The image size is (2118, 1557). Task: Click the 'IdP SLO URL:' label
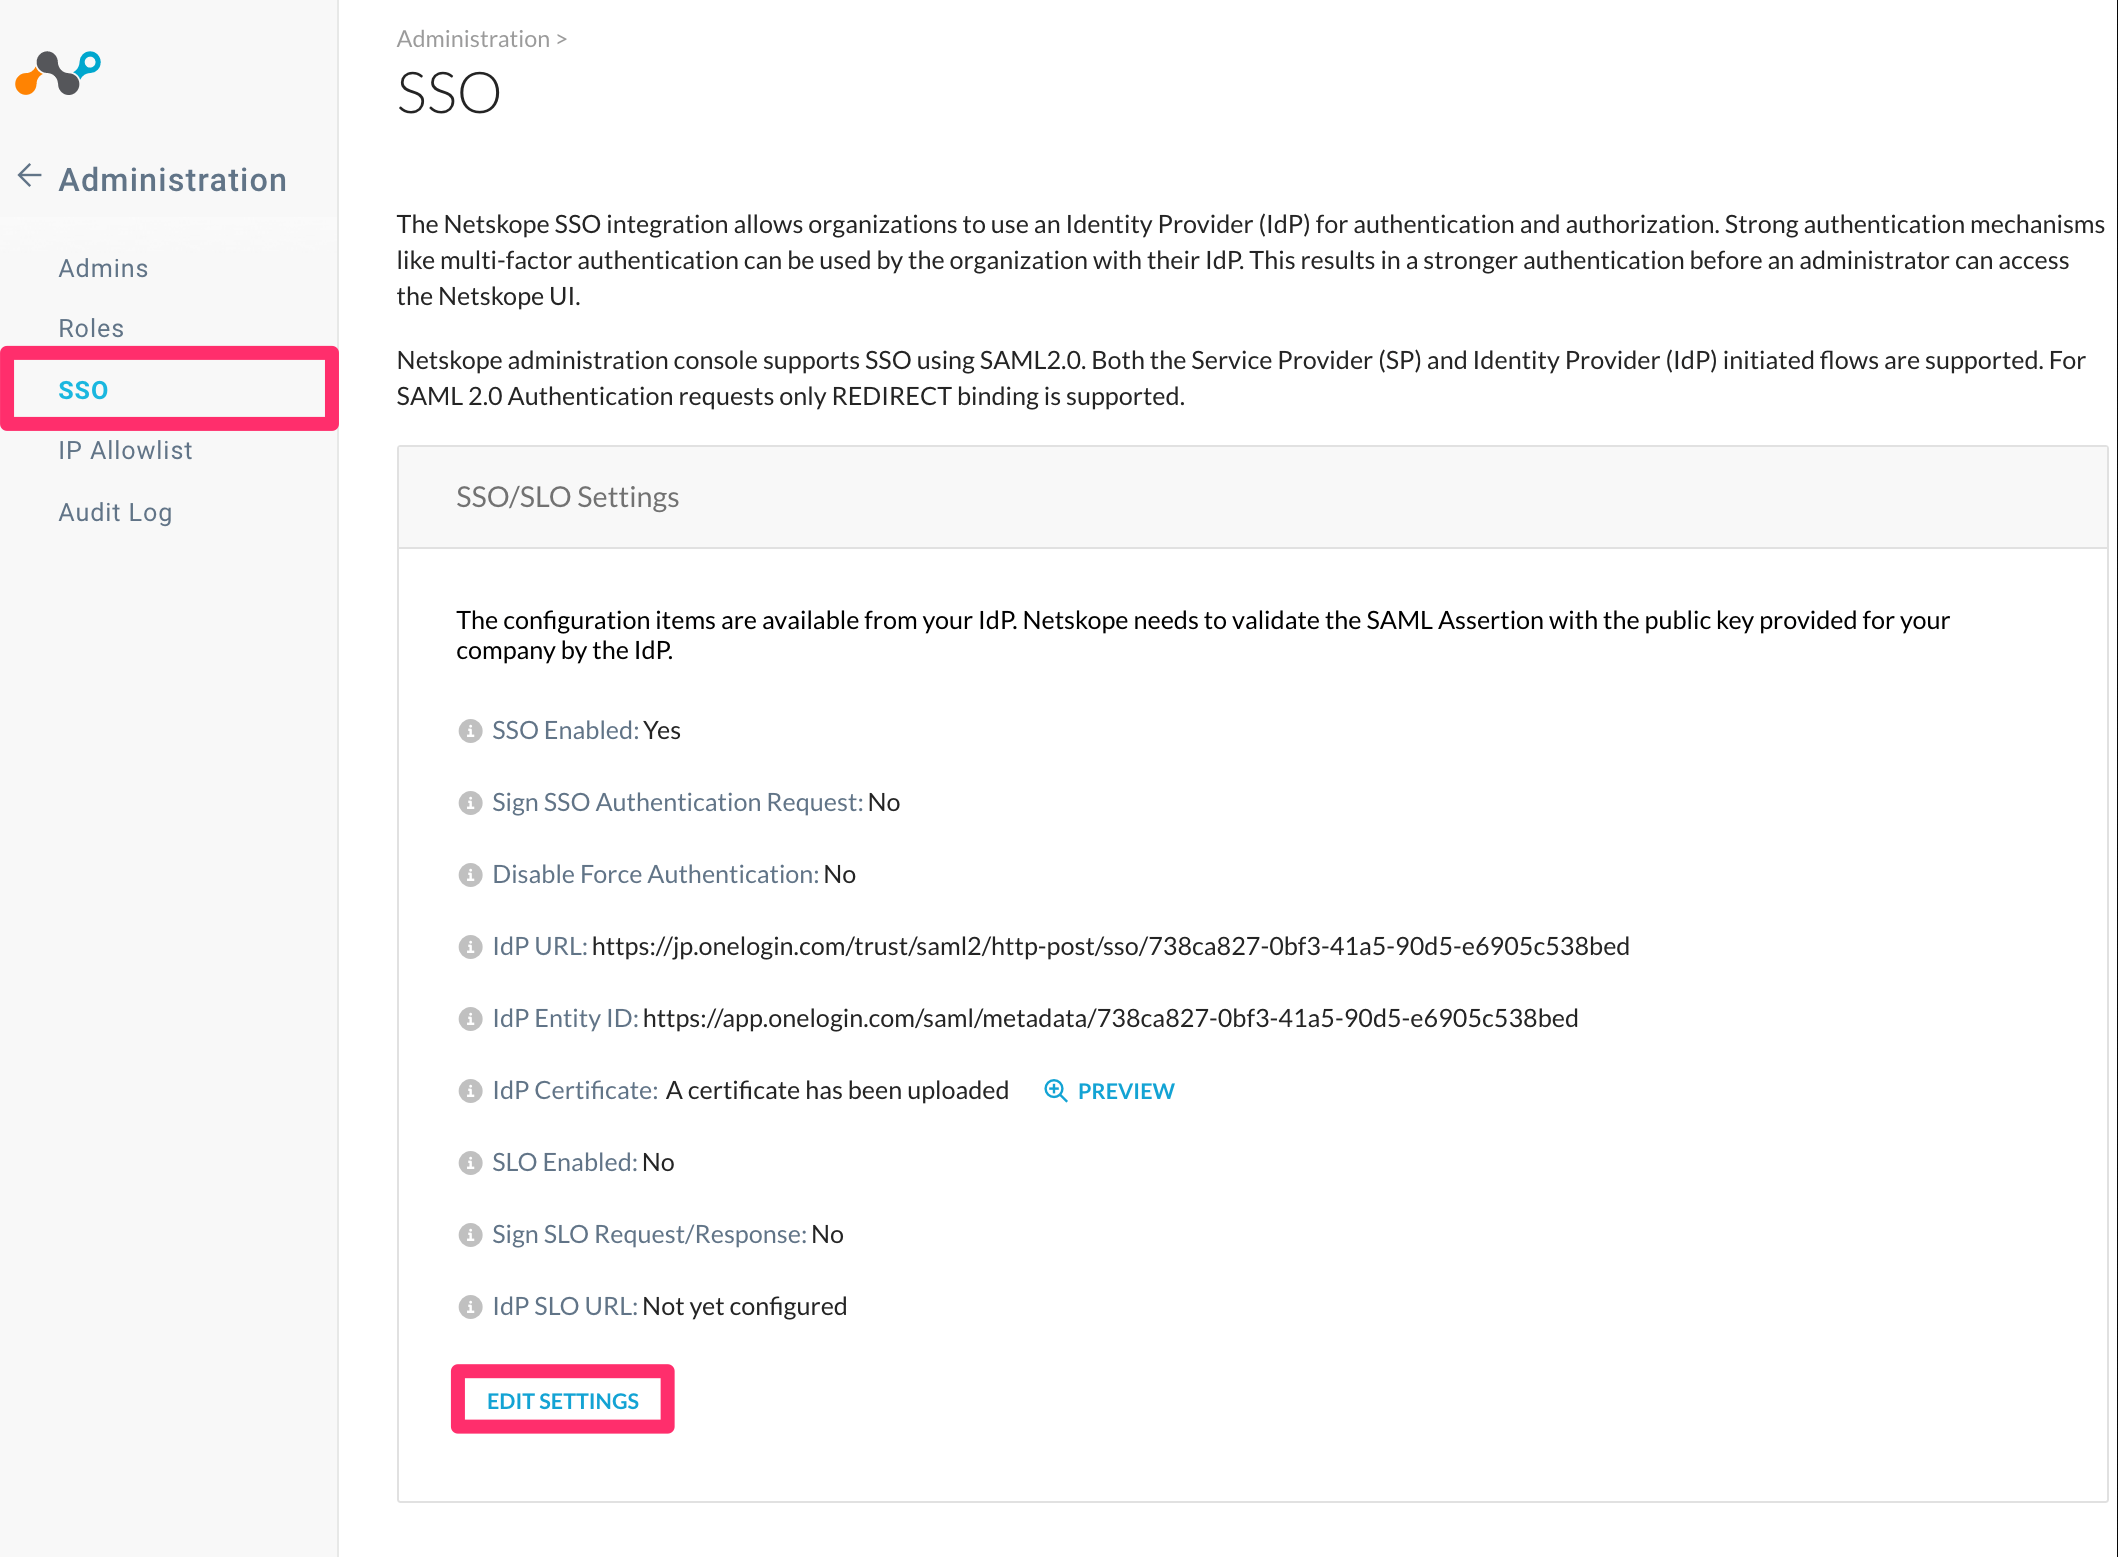coord(564,1306)
